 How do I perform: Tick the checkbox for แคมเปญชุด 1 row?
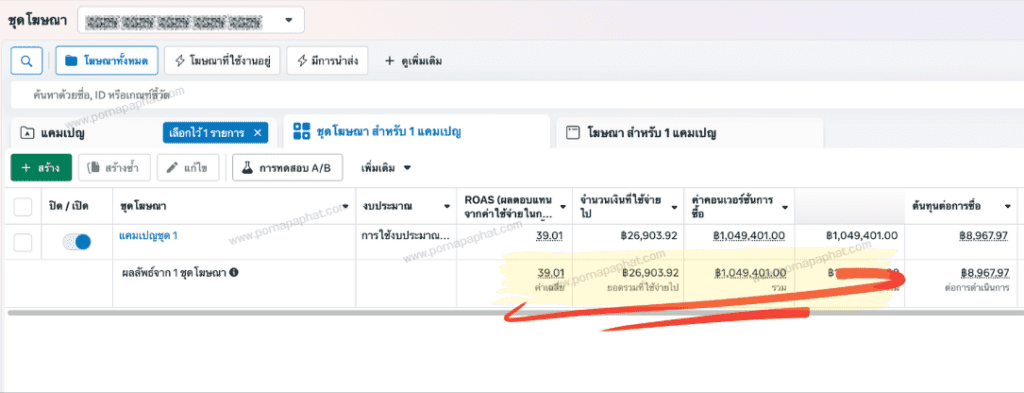click(23, 242)
